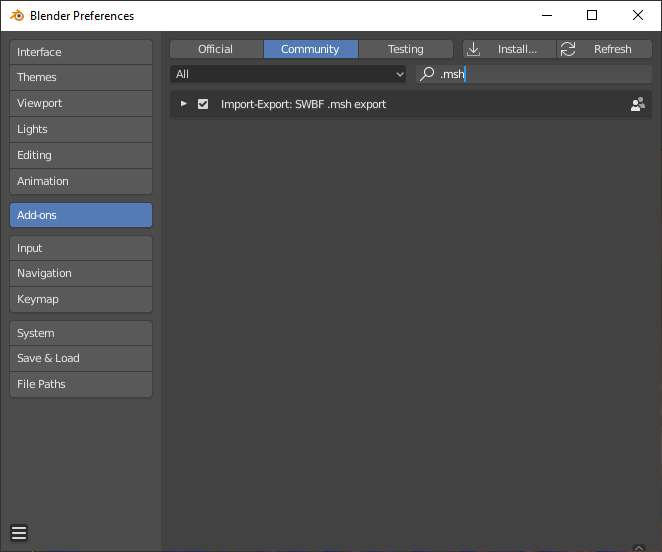662x552 pixels.
Task: Switch to Animation preferences
Action: 81,181
